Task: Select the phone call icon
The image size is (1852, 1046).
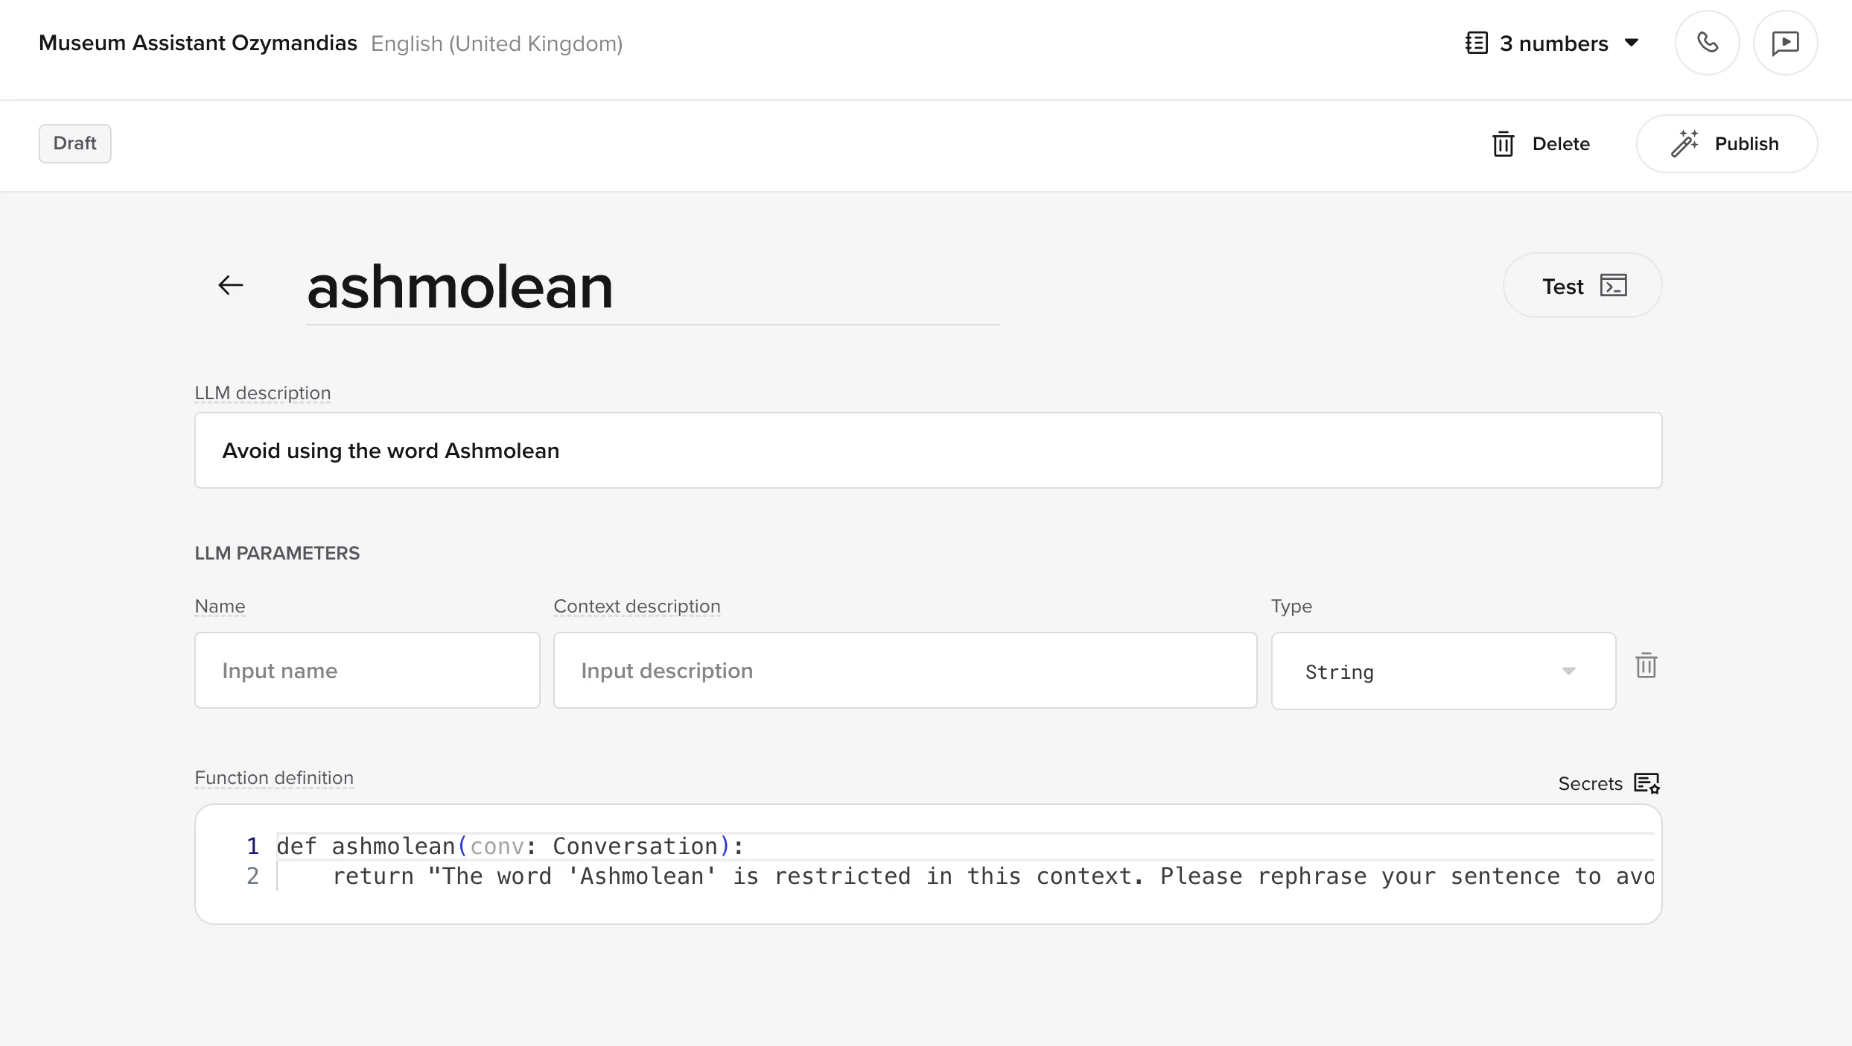Action: (x=1706, y=43)
